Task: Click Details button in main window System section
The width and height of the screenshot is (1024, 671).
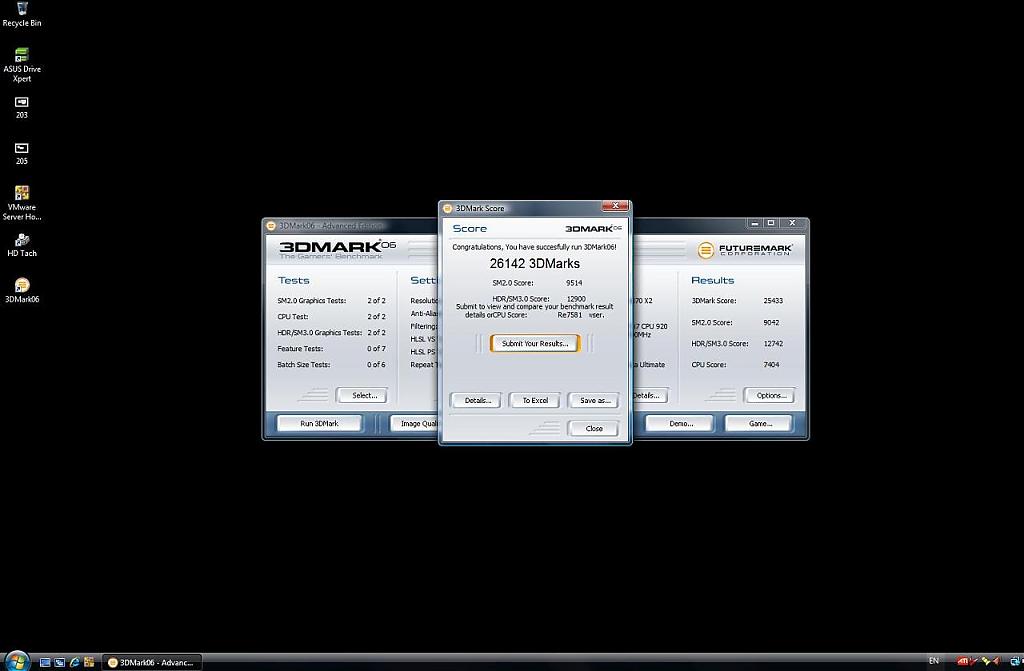Action: pos(650,395)
